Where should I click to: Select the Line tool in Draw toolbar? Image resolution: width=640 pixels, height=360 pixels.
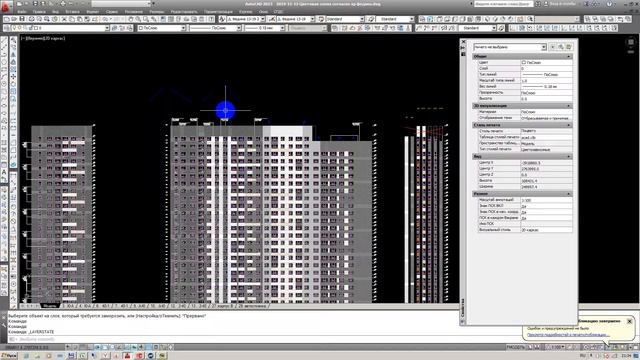point(4,40)
